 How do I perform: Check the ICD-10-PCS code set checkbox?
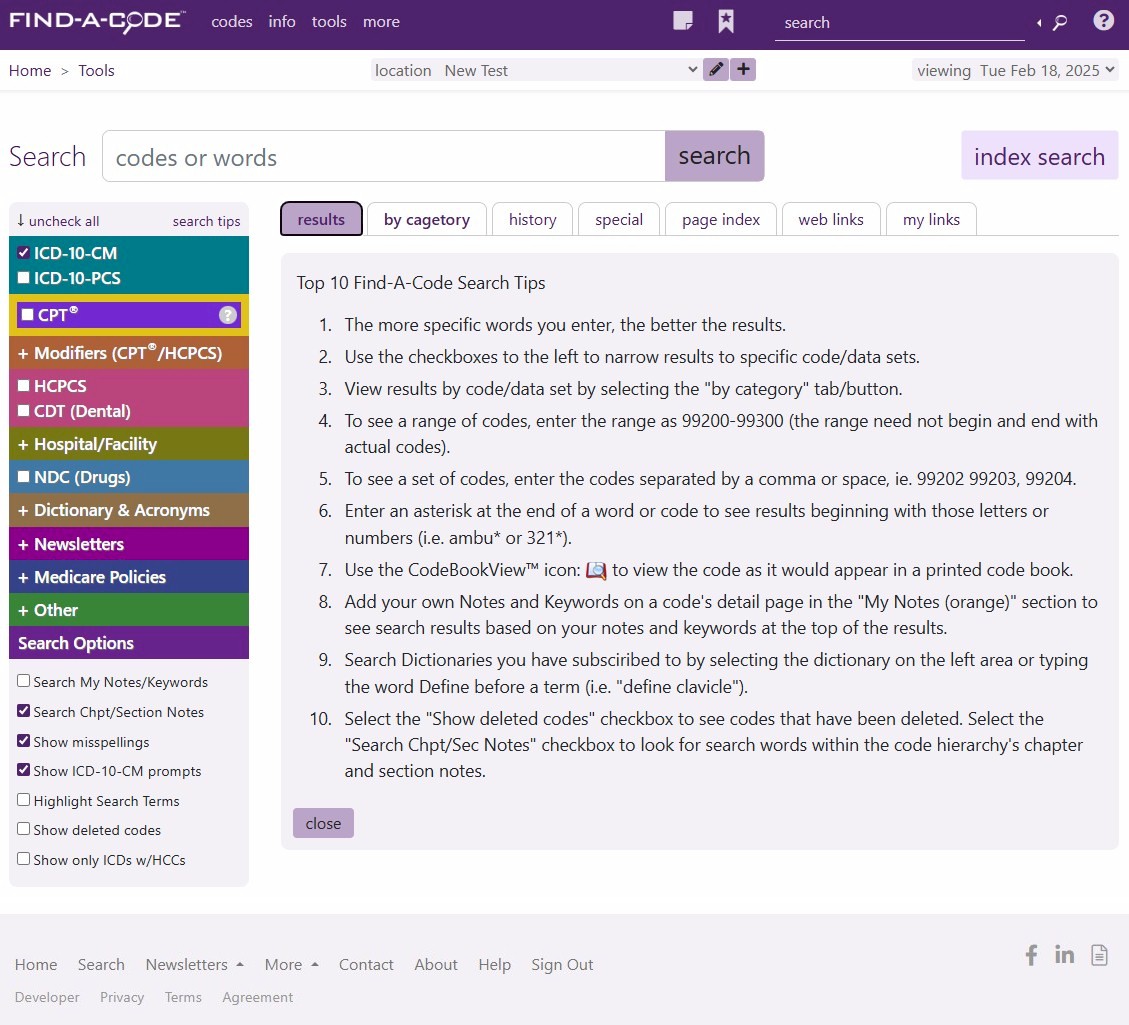(x=24, y=278)
